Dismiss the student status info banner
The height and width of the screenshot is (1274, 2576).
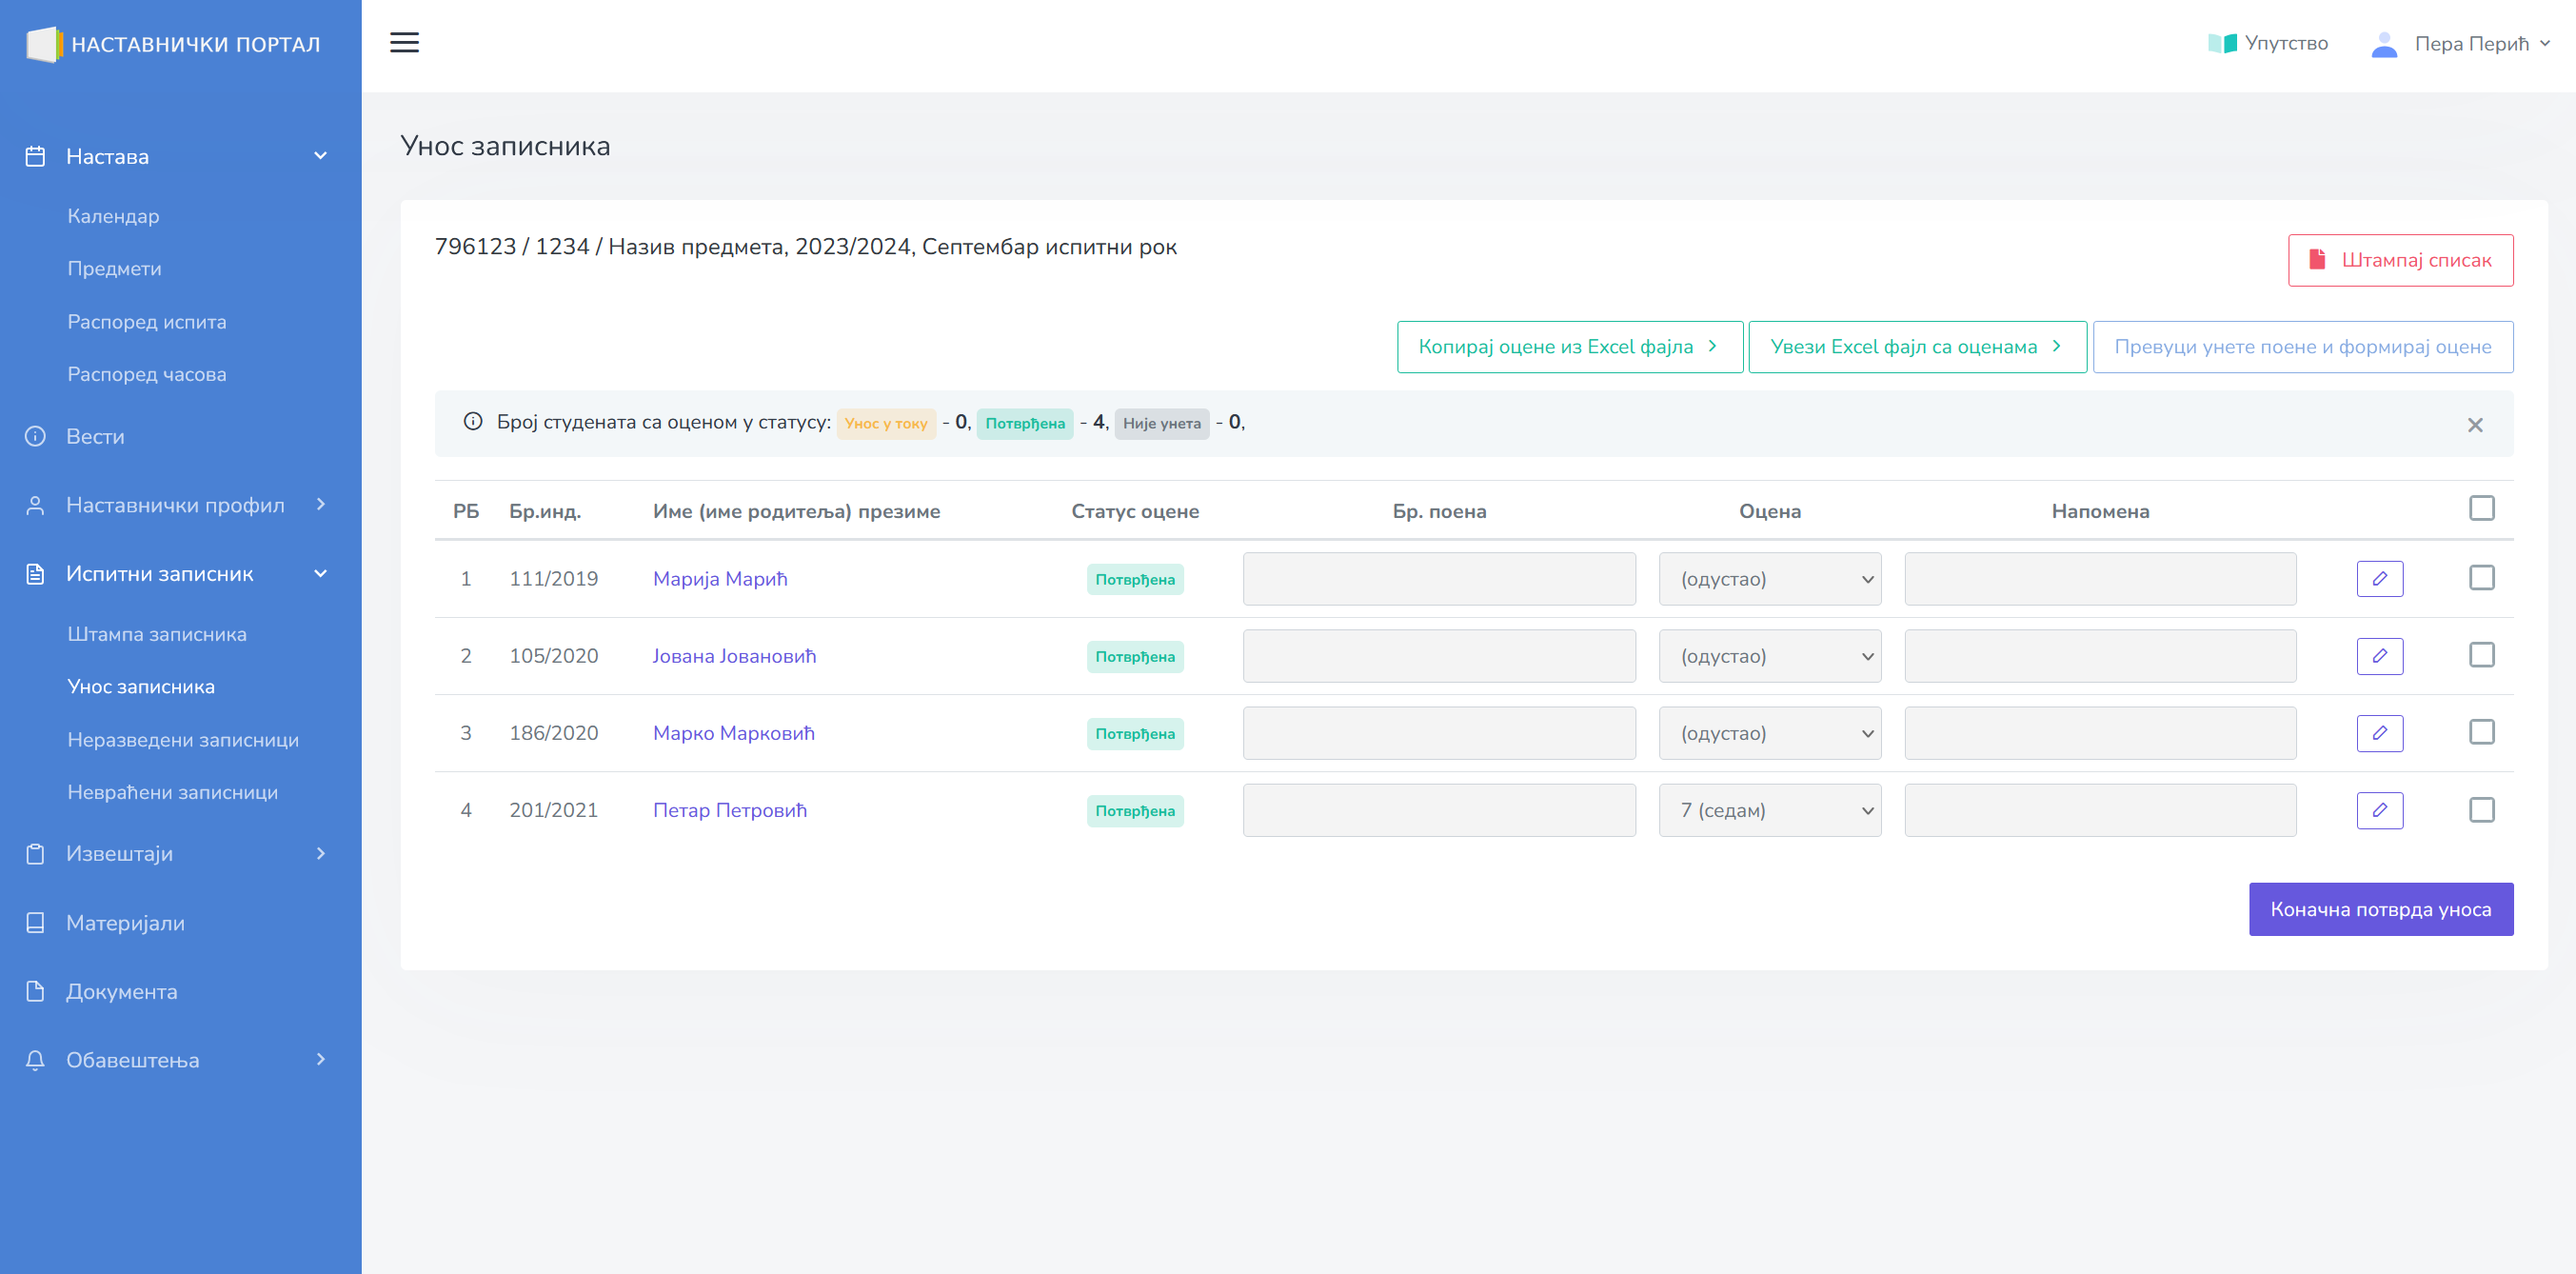coord(2474,425)
